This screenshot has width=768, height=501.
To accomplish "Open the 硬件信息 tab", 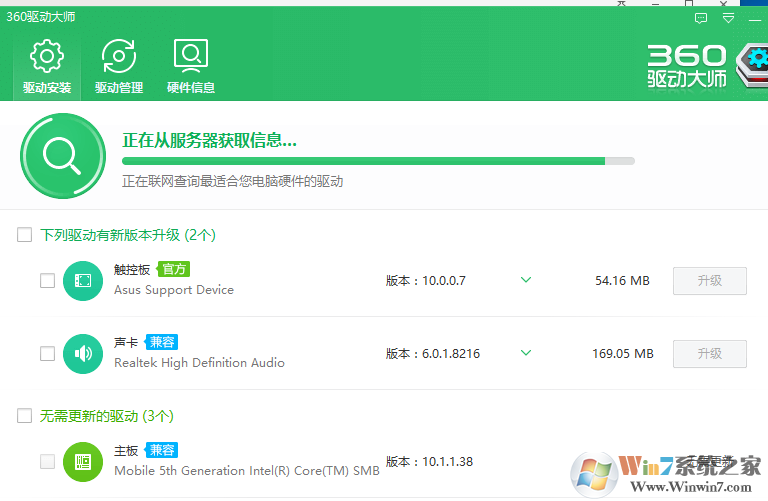I will (x=191, y=66).
